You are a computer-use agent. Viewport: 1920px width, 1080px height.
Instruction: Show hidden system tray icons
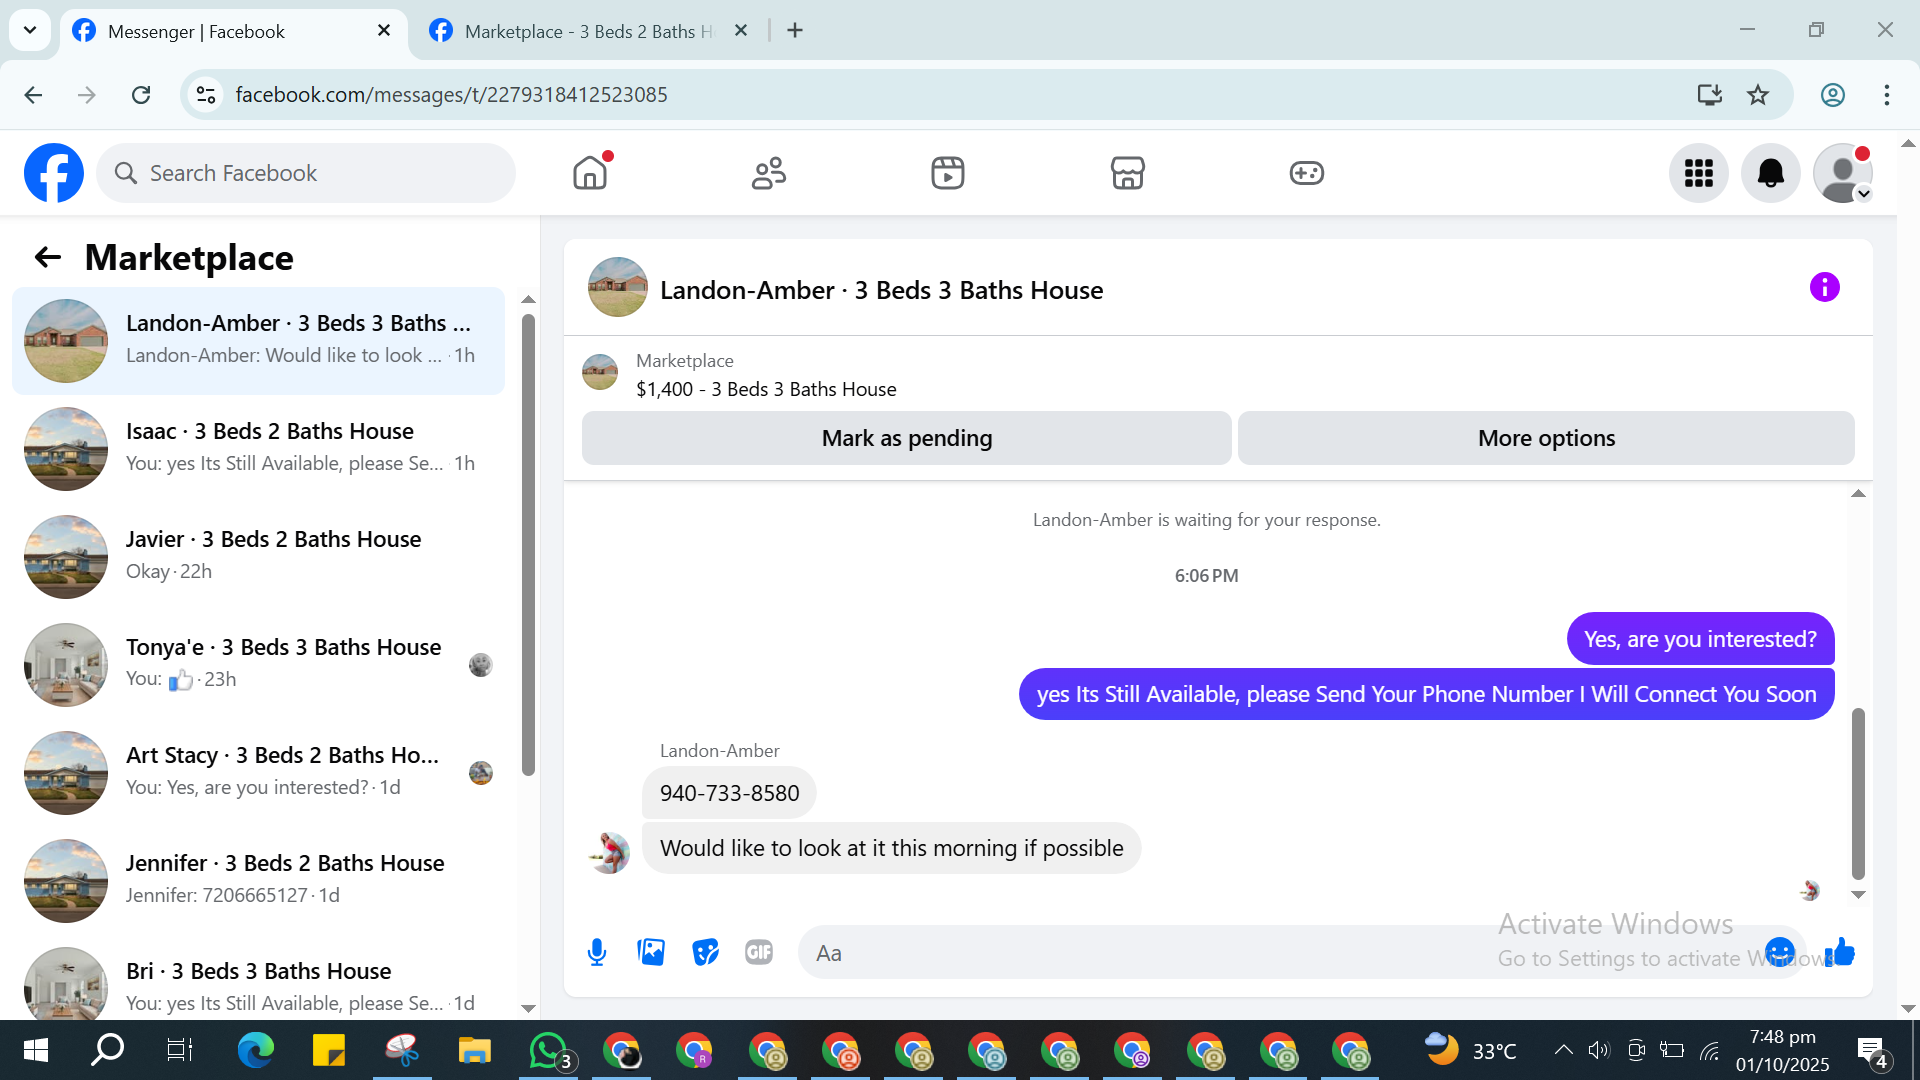coord(1563,1050)
